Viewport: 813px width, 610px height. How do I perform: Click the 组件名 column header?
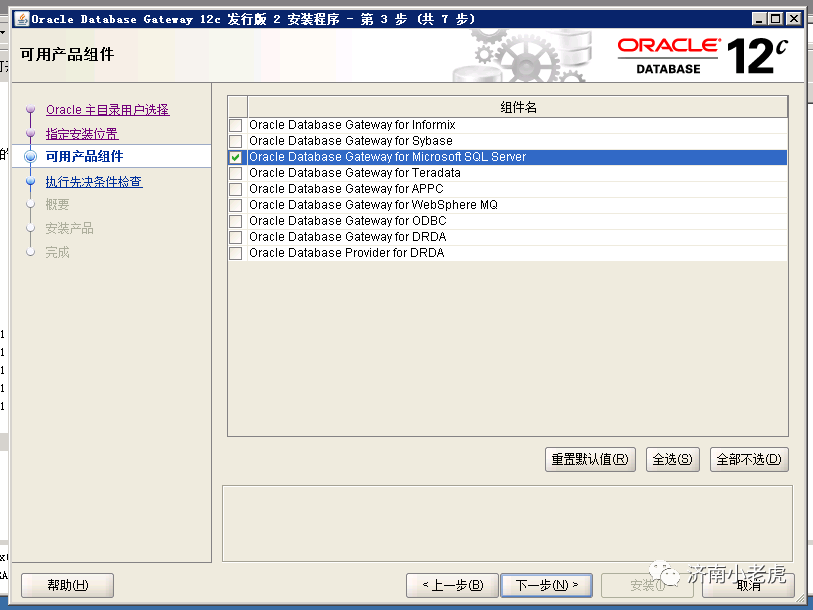click(x=517, y=107)
